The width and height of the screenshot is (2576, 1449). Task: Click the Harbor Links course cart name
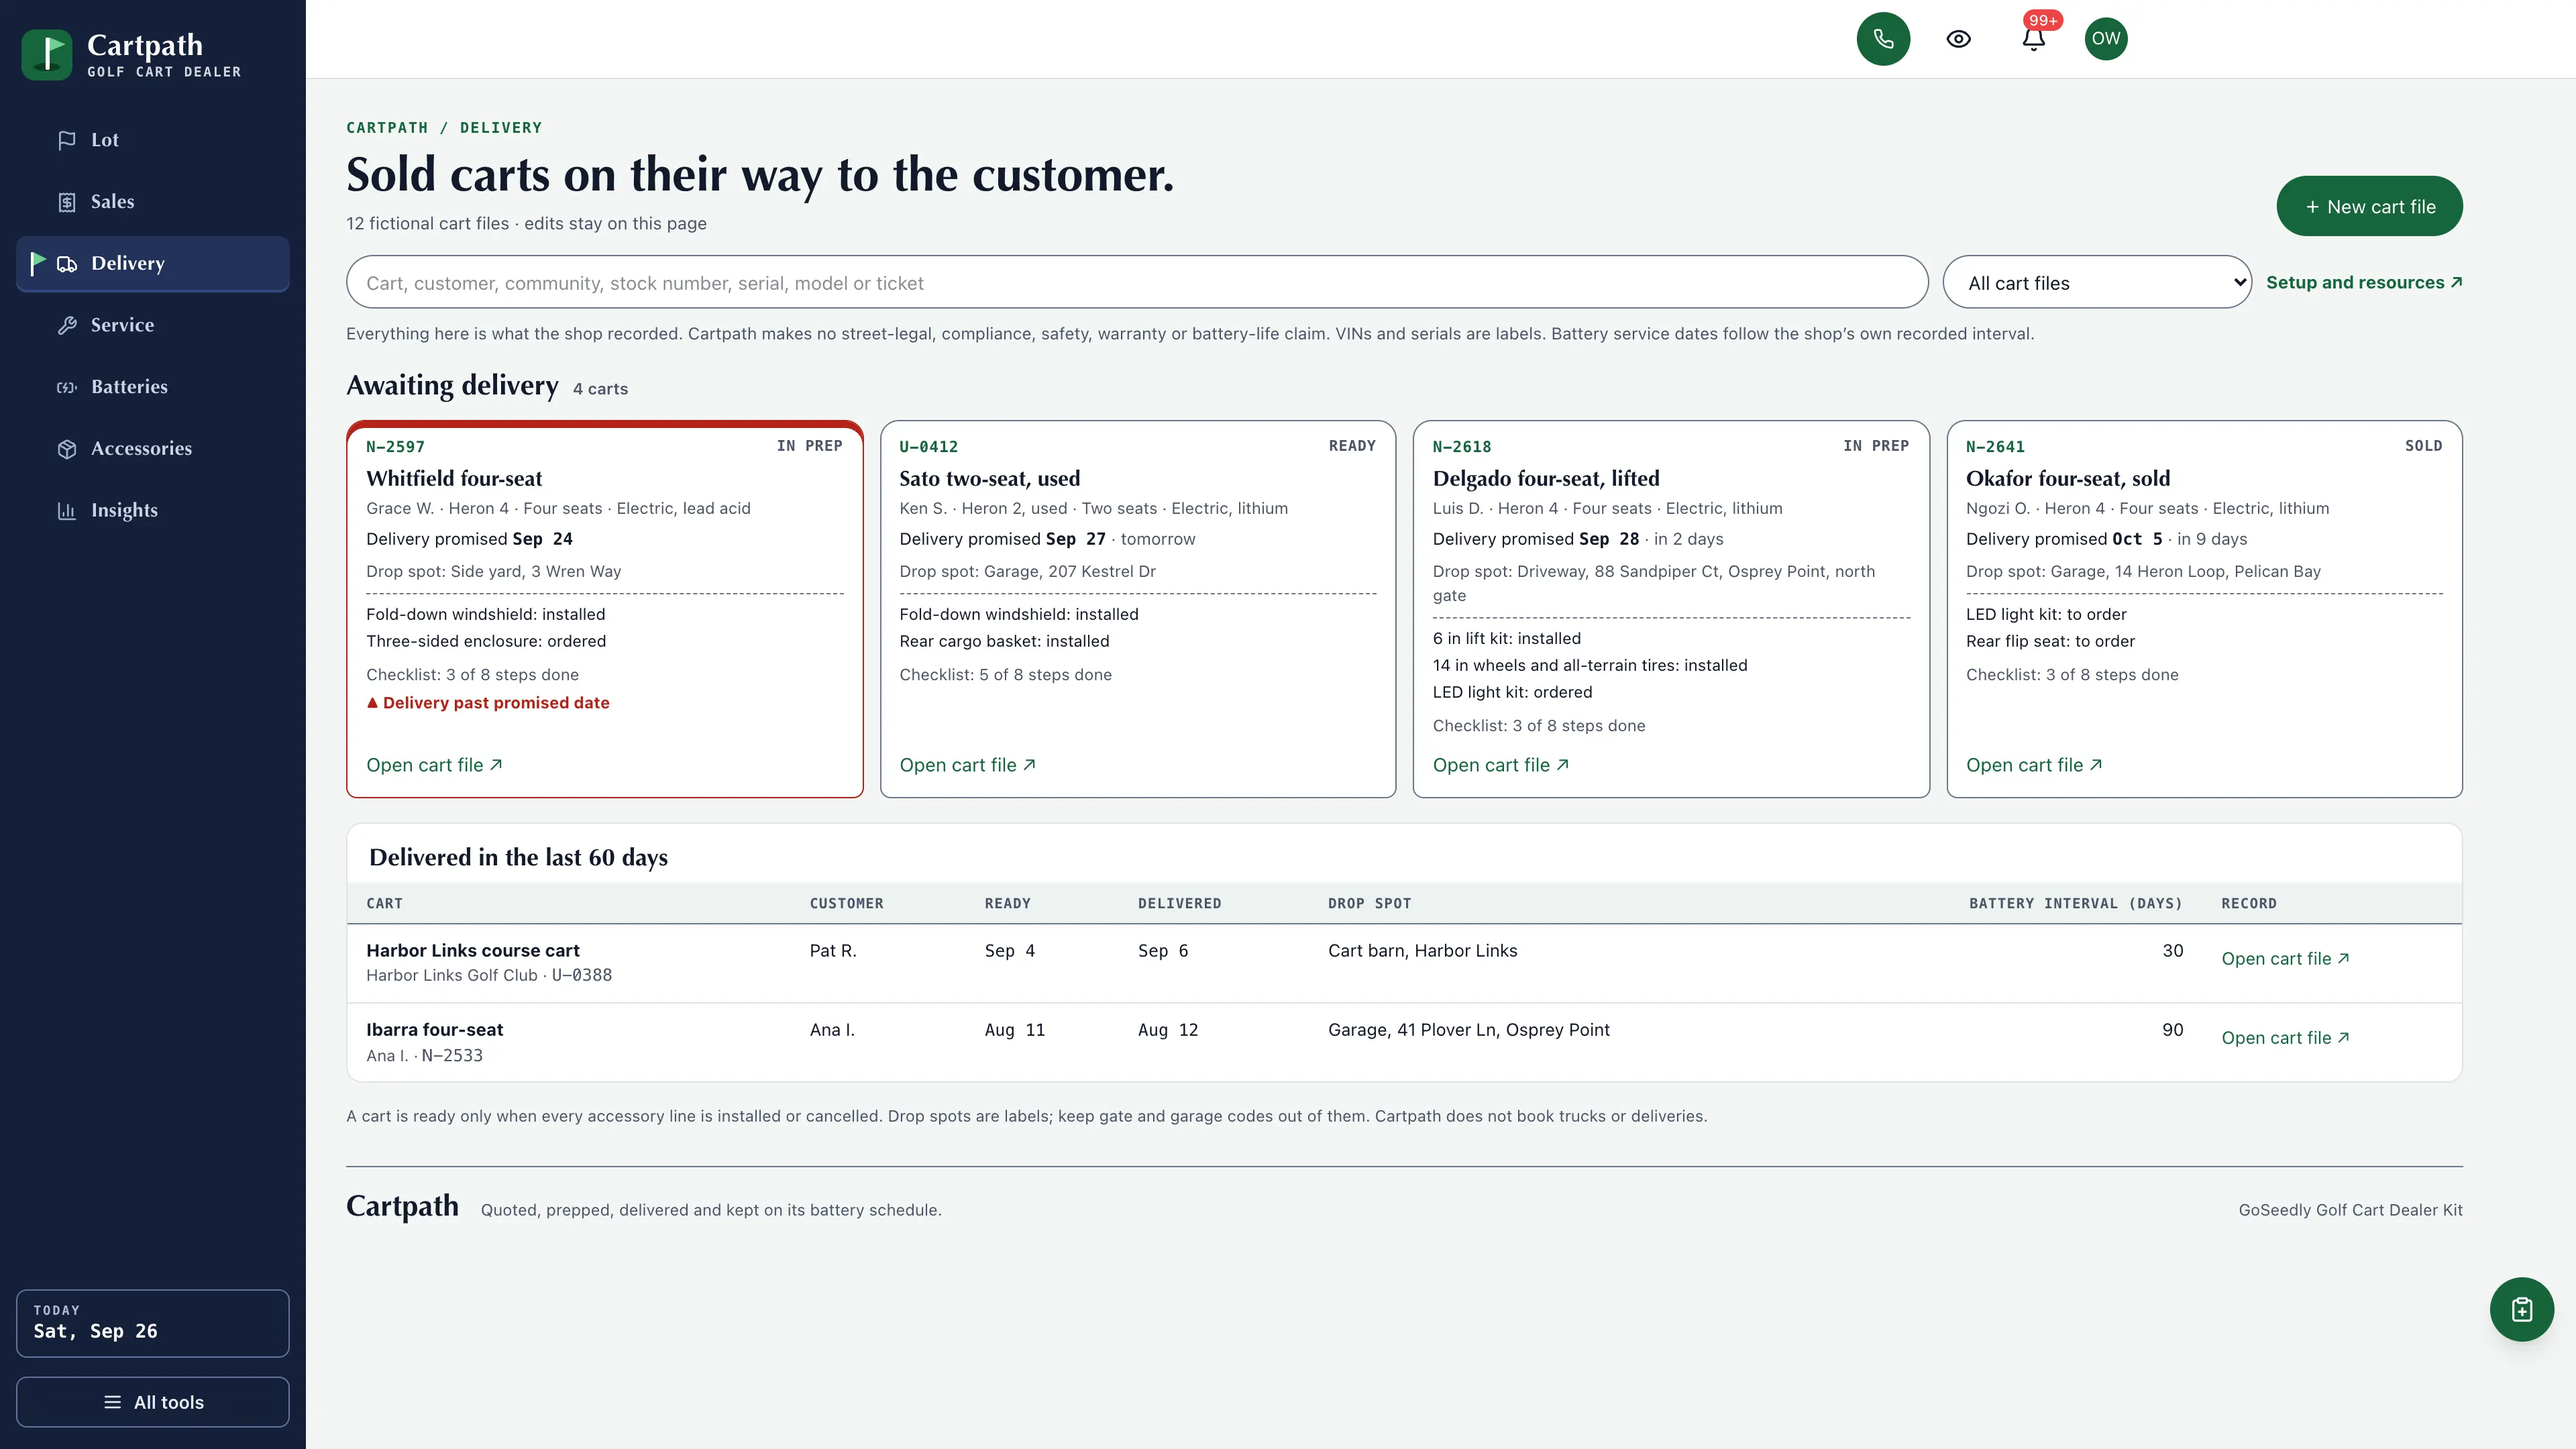[x=473, y=950]
